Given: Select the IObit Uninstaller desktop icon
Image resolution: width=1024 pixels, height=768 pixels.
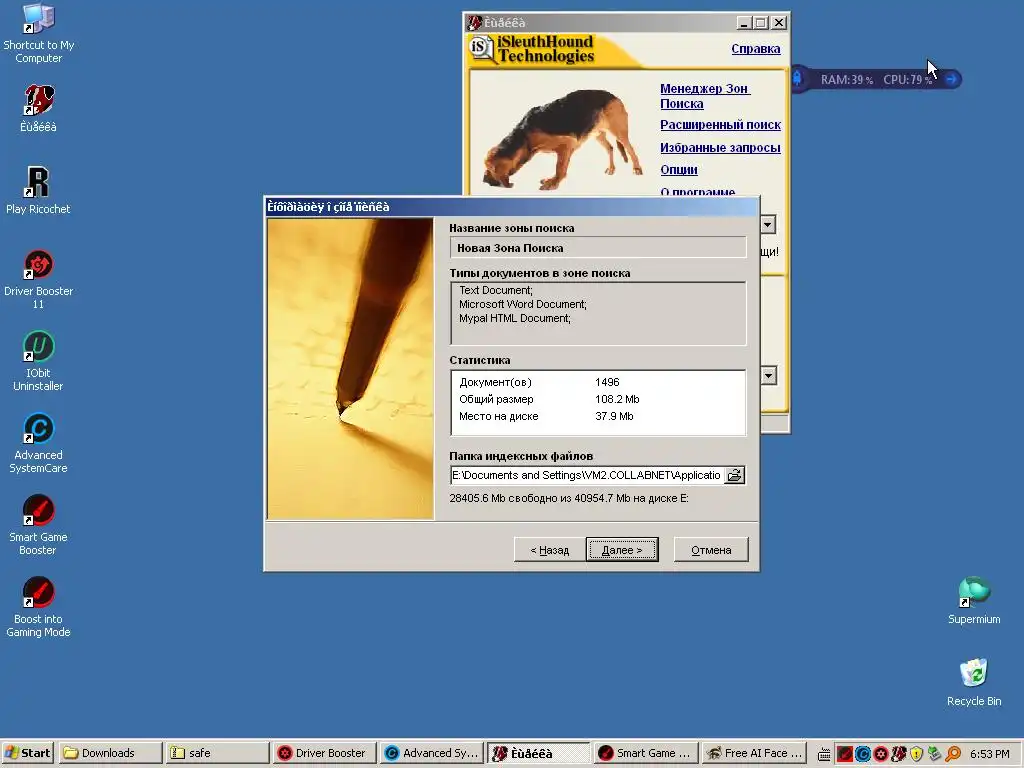Looking at the screenshot, I should [x=39, y=361].
